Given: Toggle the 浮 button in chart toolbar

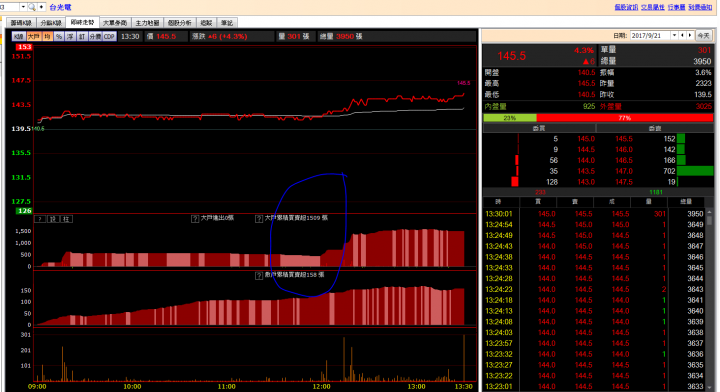Looking at the screenshot, I should tap(70, 36).
